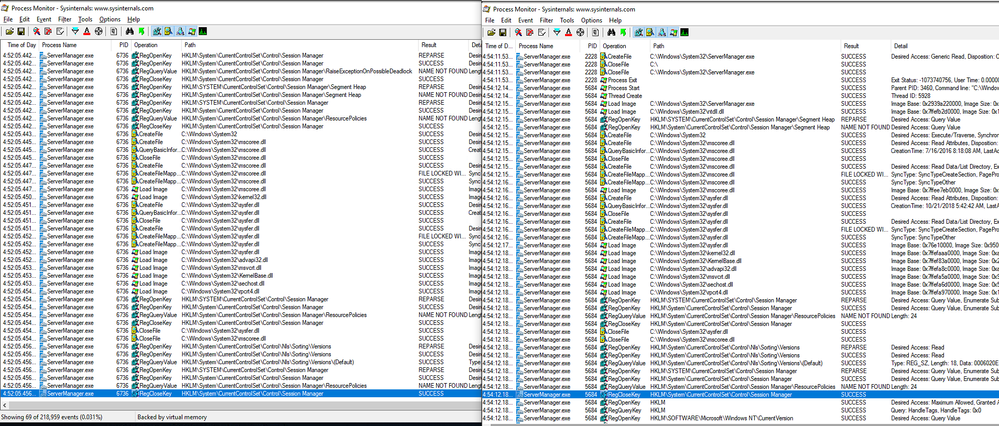The image size is (999, 426).
Task: Open Options menu in right window
Action: 592,20
